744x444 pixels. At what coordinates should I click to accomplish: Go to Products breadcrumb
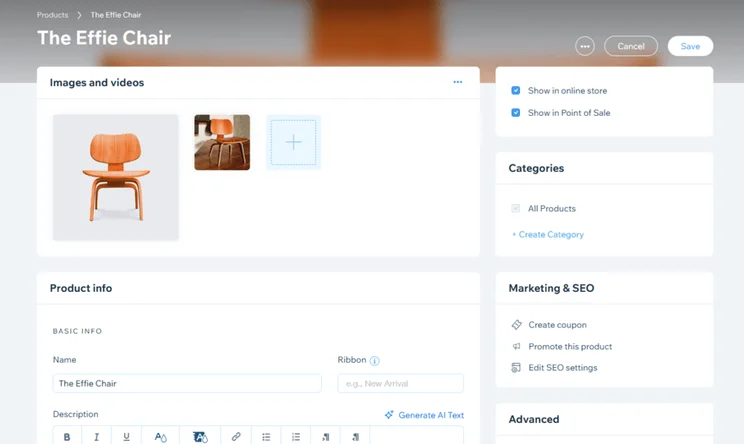(53, 15)
